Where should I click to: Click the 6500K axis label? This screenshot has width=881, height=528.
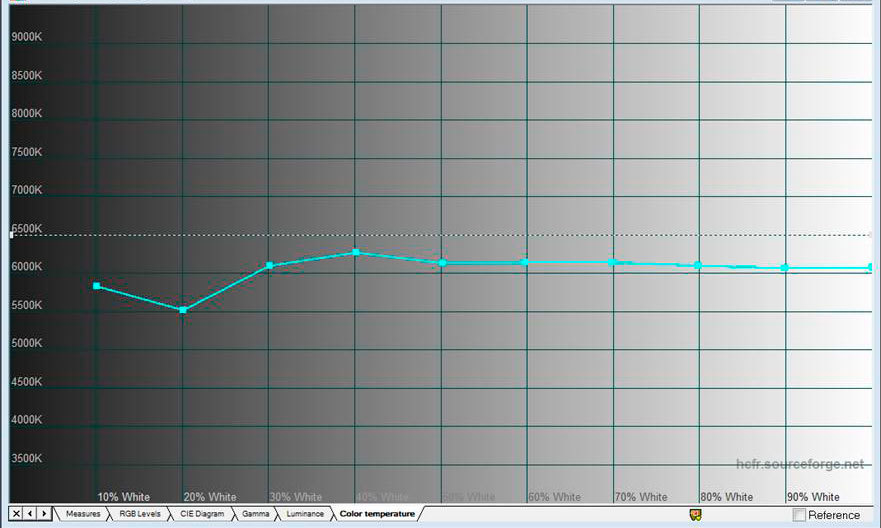[26, 228]
